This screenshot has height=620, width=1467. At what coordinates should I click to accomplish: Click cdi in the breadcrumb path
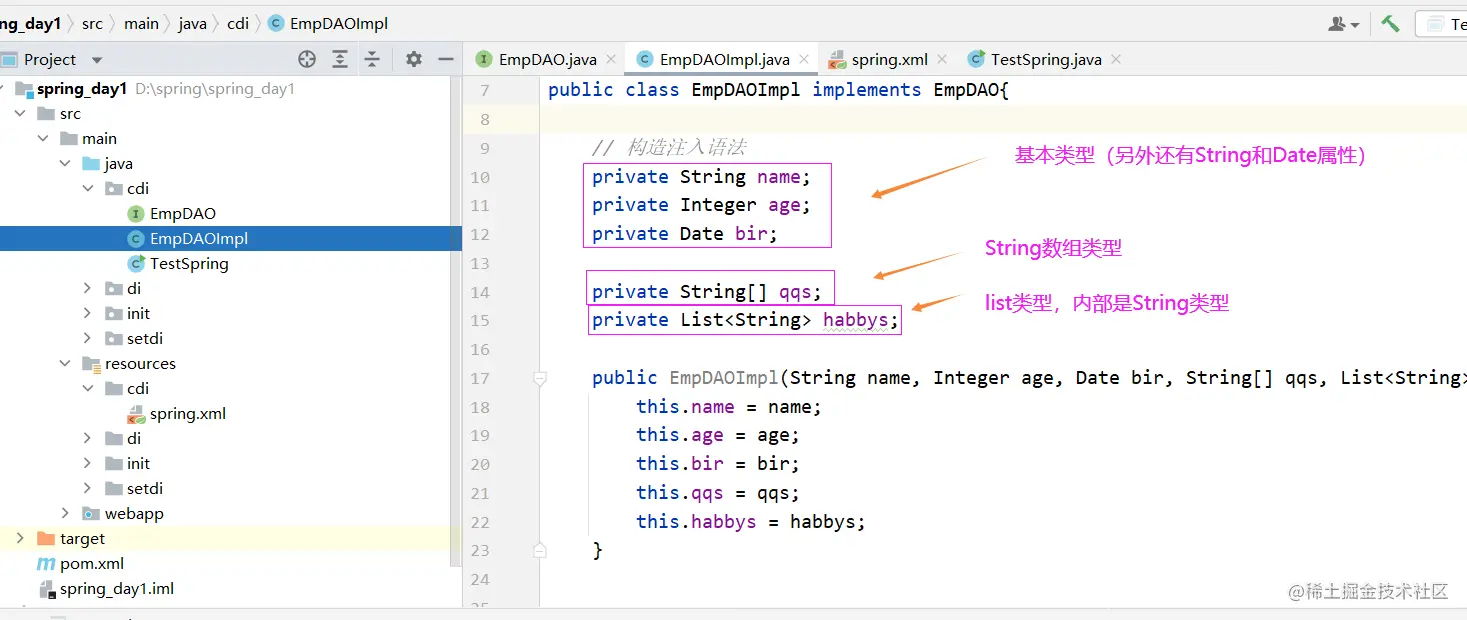click(238, 23)
